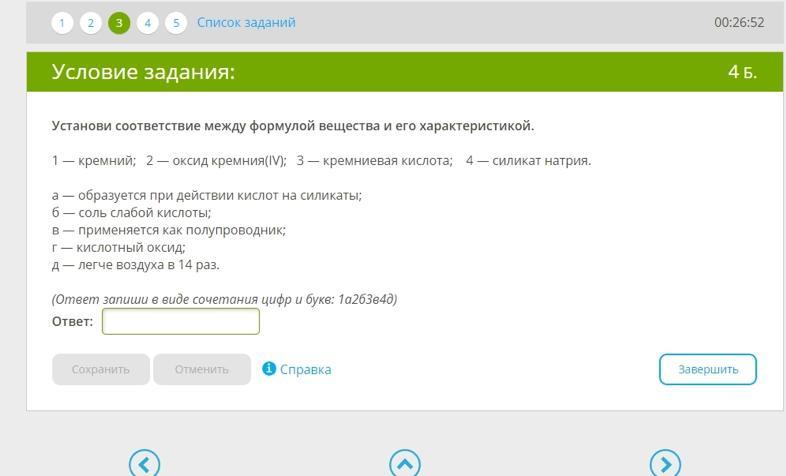Image resolution: width=786 pixels, height=476 pixels.
Task: Click the italic answer format hint
Action: pos(224,299)
